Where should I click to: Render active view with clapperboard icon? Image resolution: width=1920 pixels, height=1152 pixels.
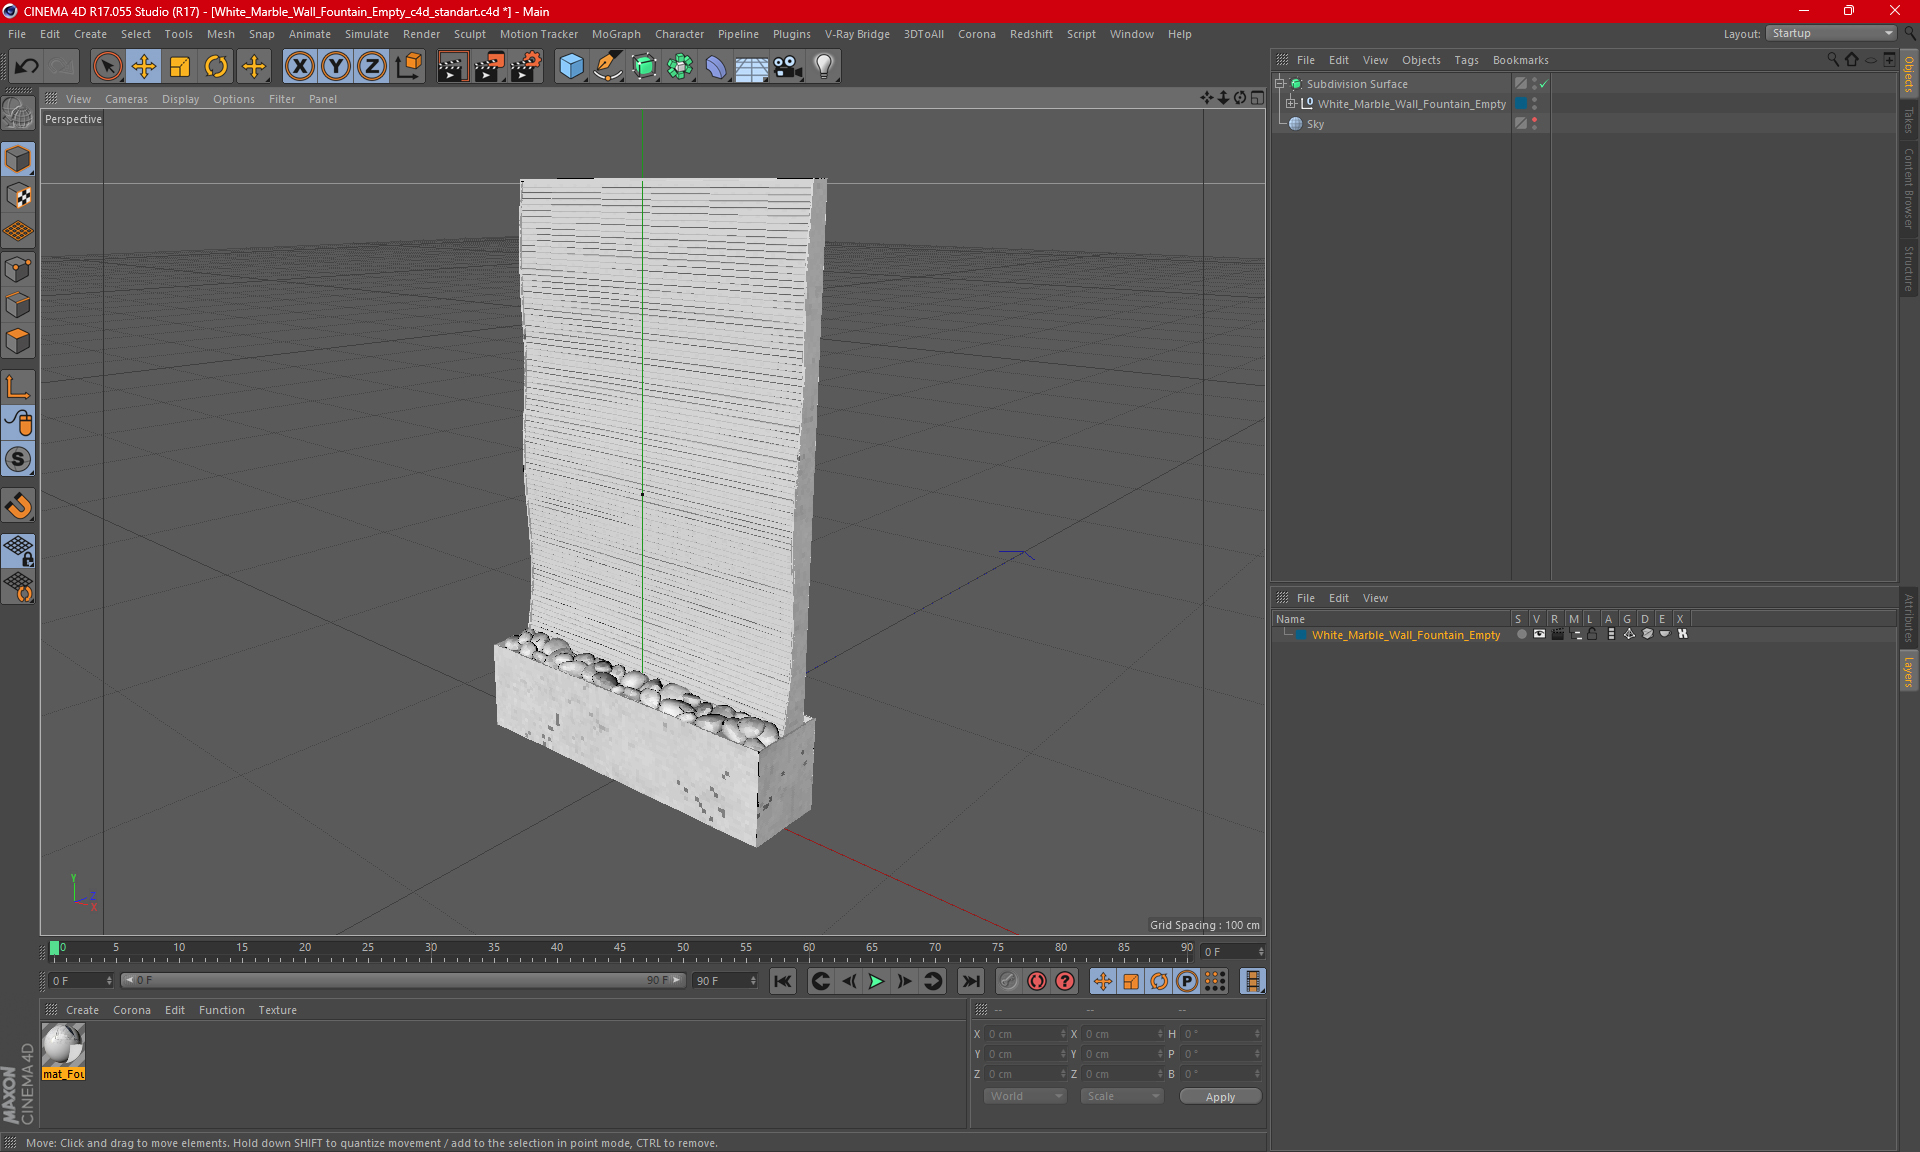point(452,67)
